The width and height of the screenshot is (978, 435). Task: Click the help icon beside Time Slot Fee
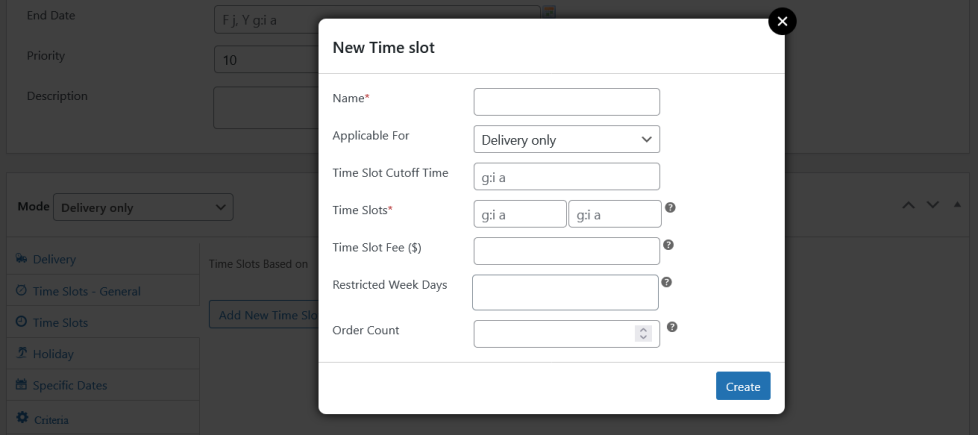(667, 244)
